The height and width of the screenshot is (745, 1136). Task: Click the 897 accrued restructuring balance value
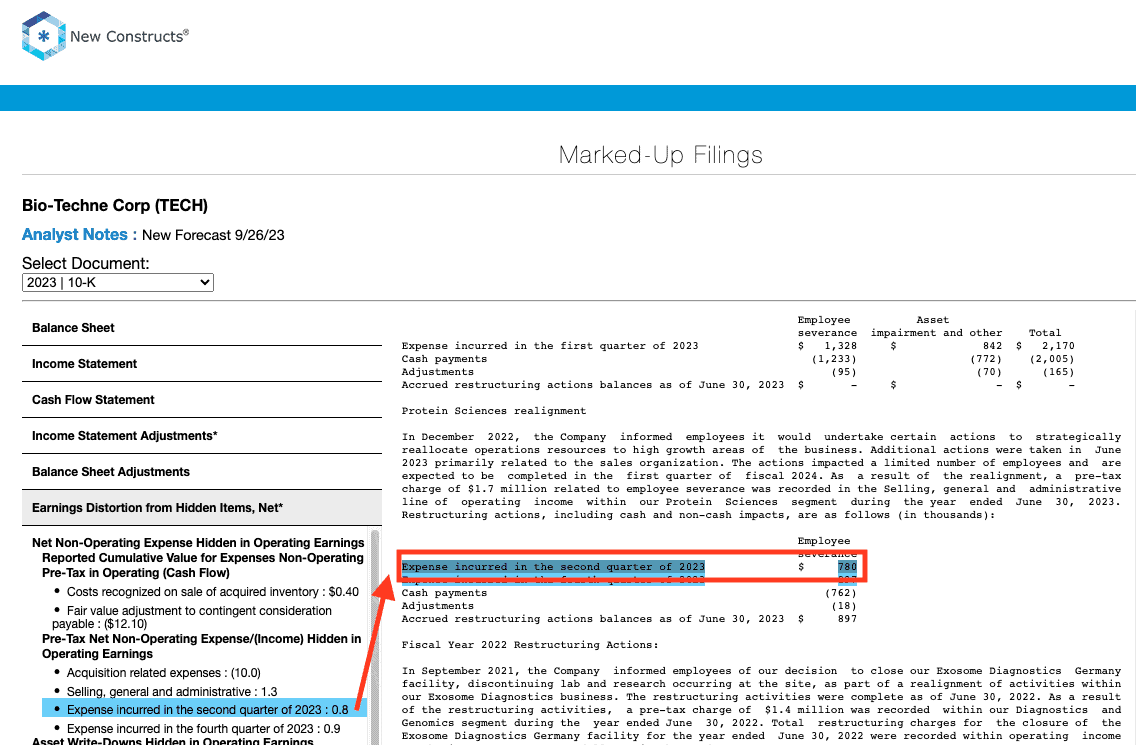click(x=847, y=619)
